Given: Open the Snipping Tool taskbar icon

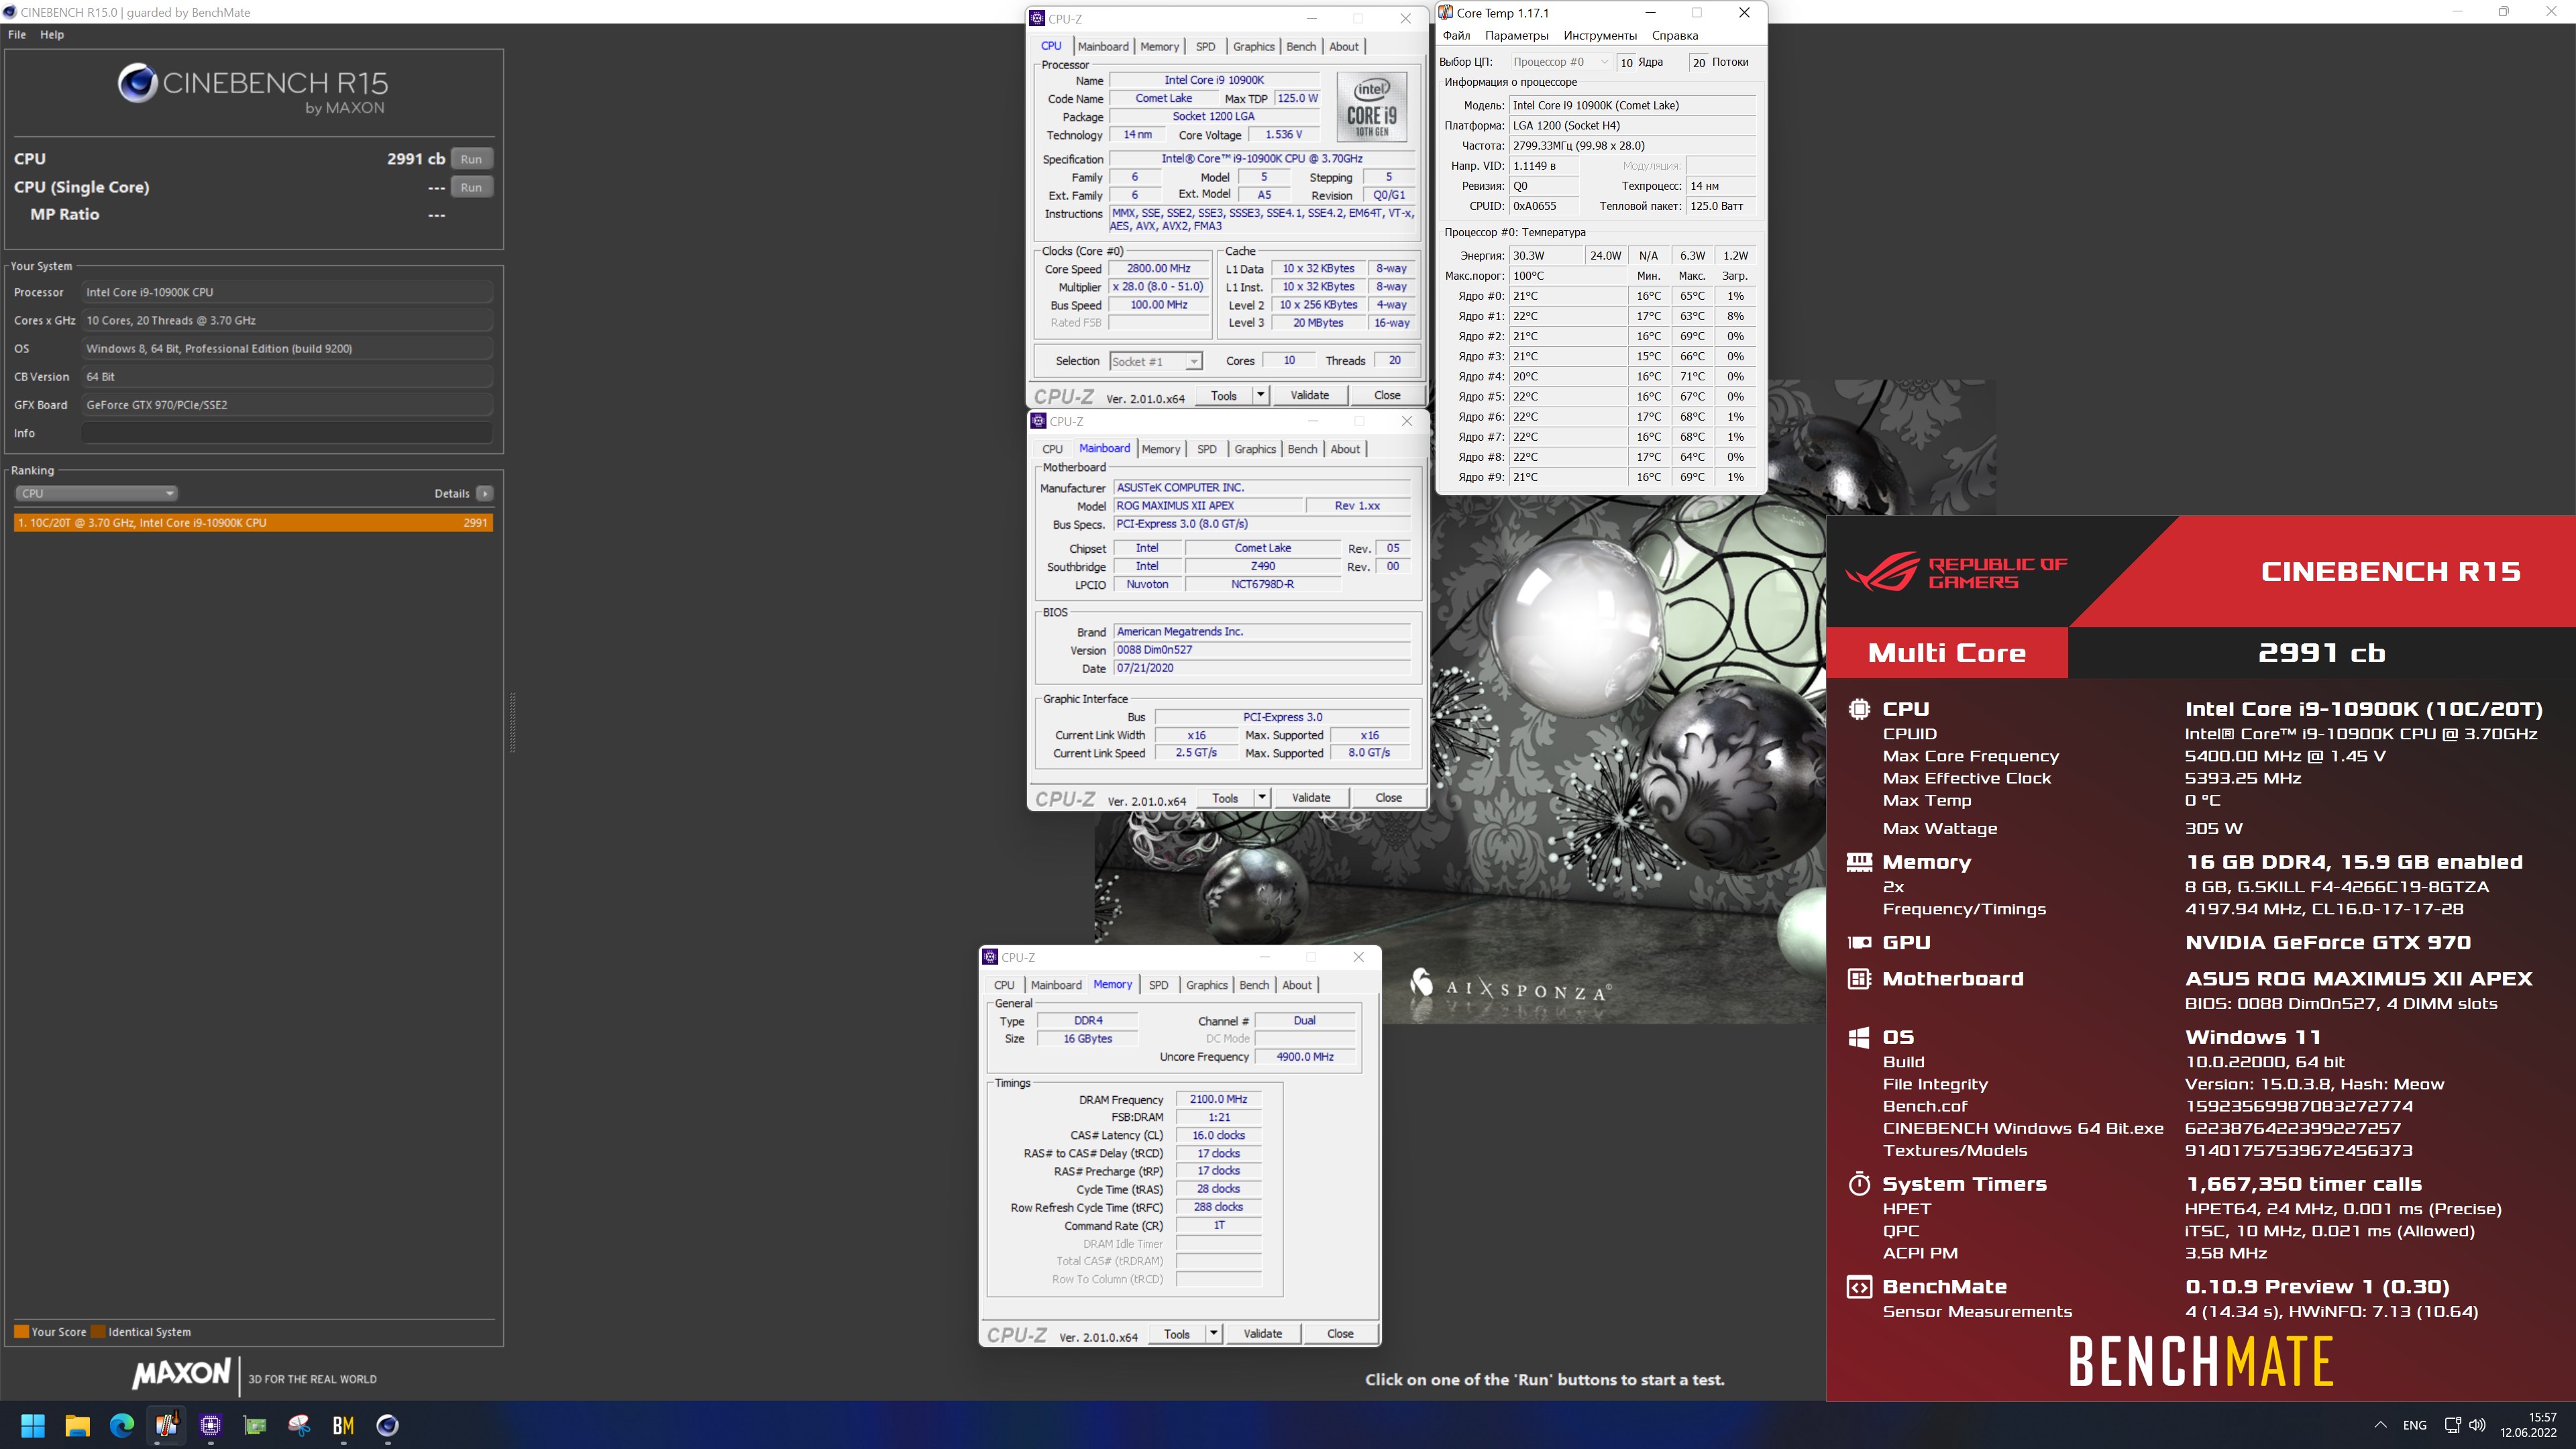Looking at the screenshot, I should tap(299, 1425).
